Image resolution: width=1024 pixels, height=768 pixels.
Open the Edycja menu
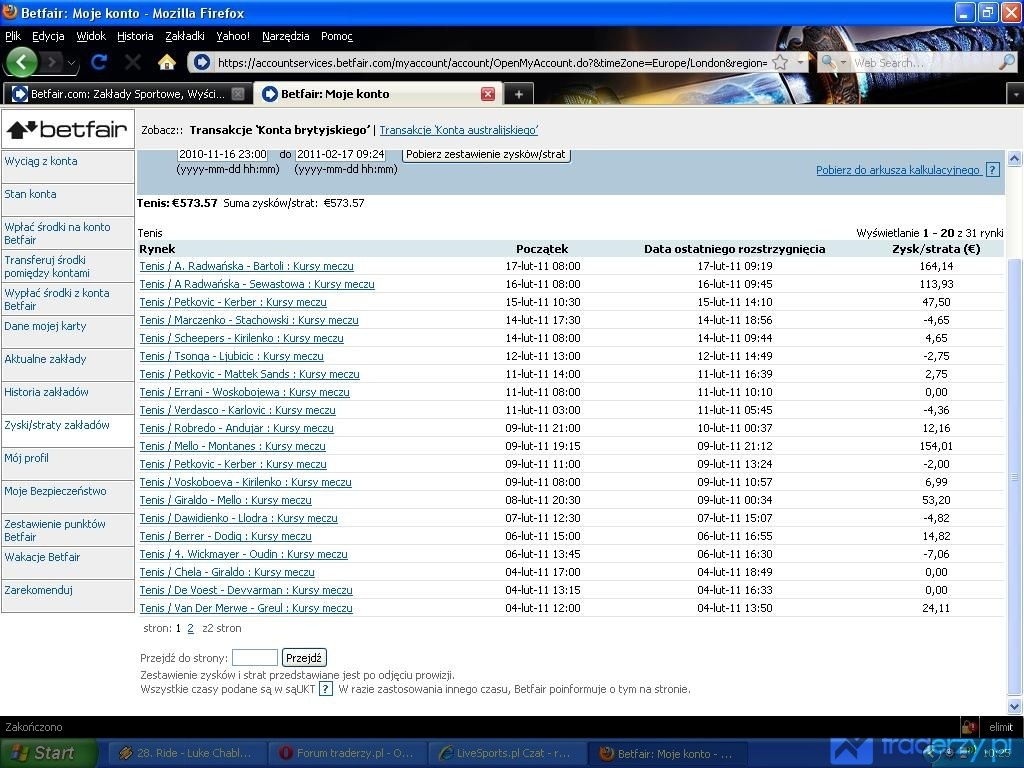(x=48, y=36)
